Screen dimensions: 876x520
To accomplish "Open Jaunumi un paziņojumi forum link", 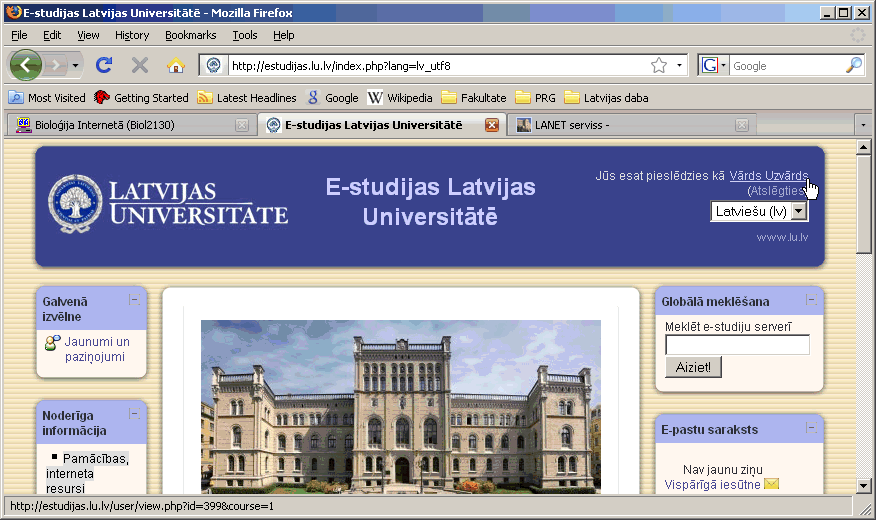I will click(x=97, y=349).
